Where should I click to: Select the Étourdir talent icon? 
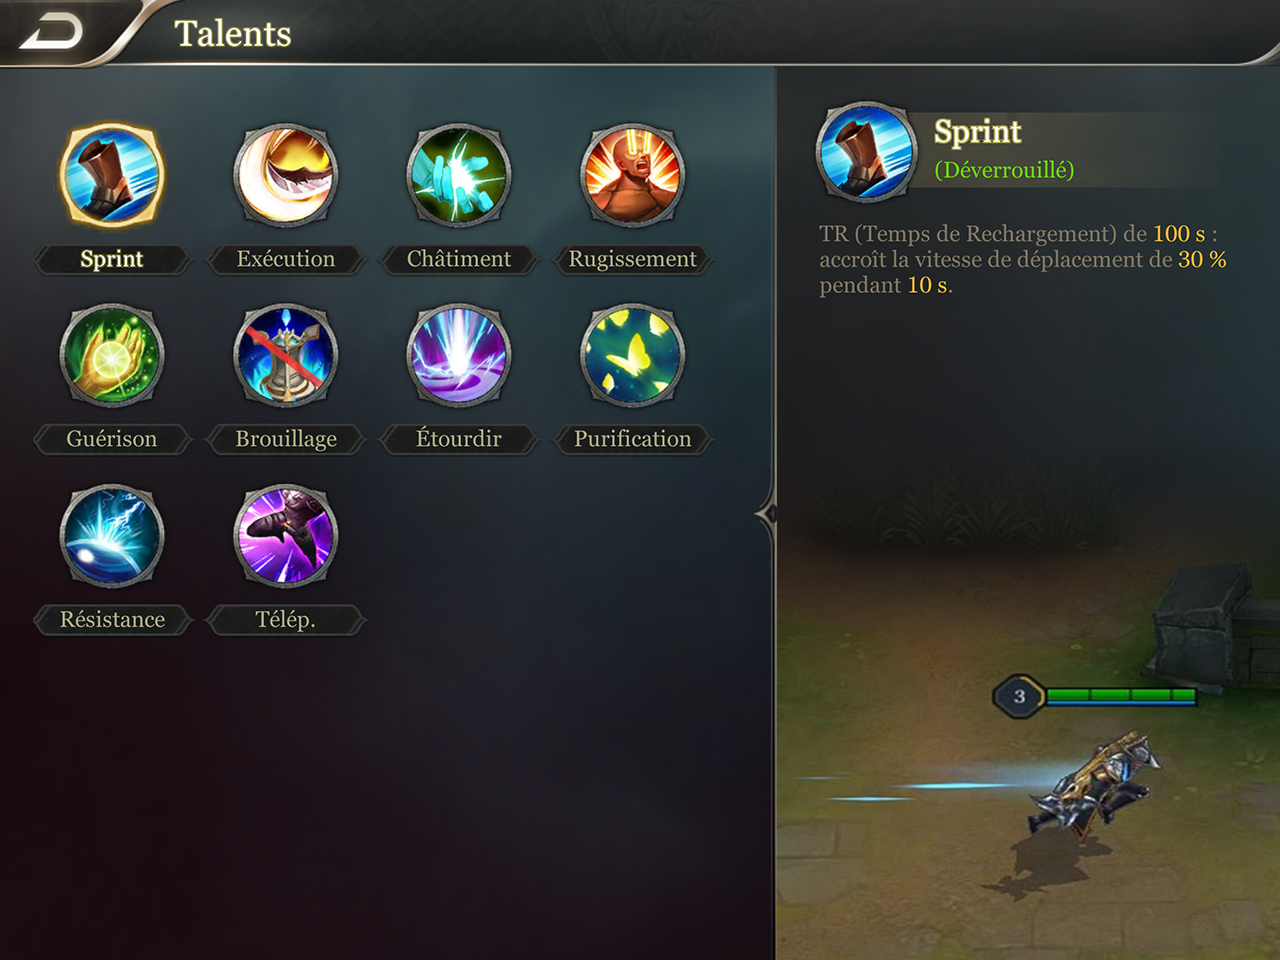pos(459,355)
